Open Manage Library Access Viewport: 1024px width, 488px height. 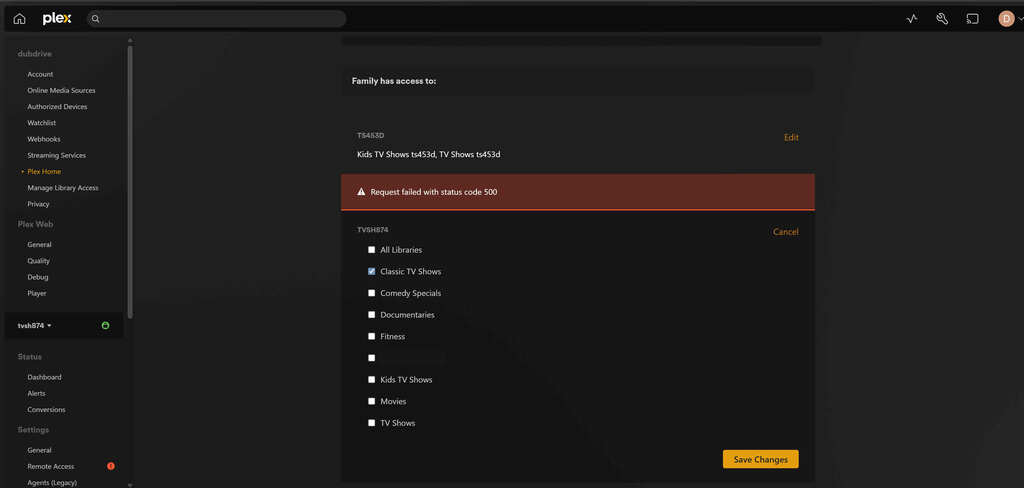click(x=63, y=187)
